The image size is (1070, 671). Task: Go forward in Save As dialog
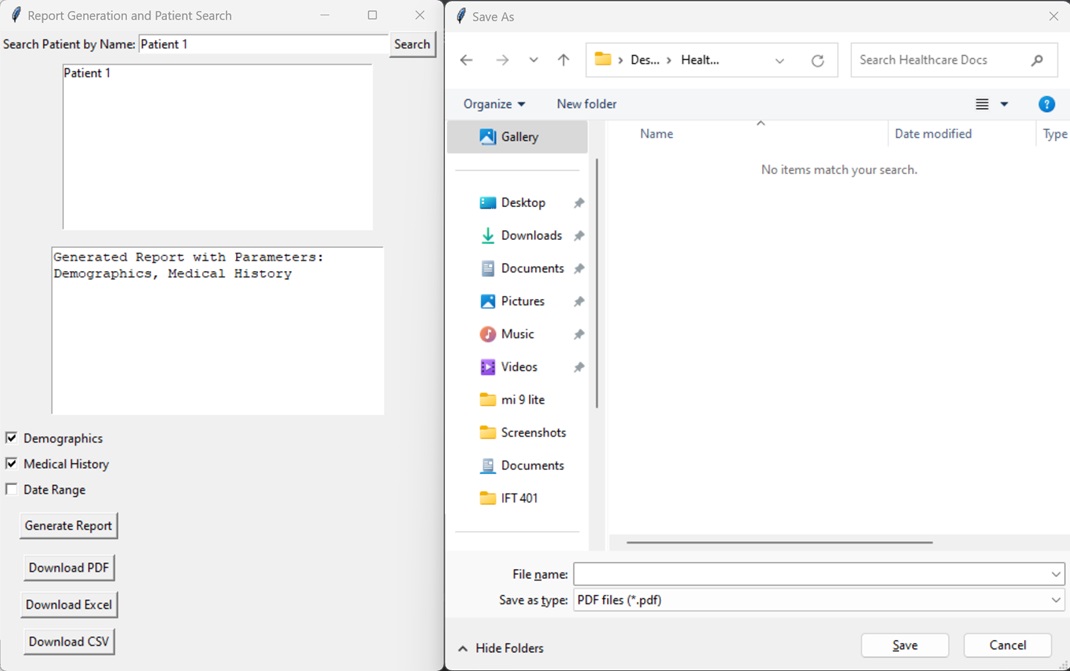[502, 60]
